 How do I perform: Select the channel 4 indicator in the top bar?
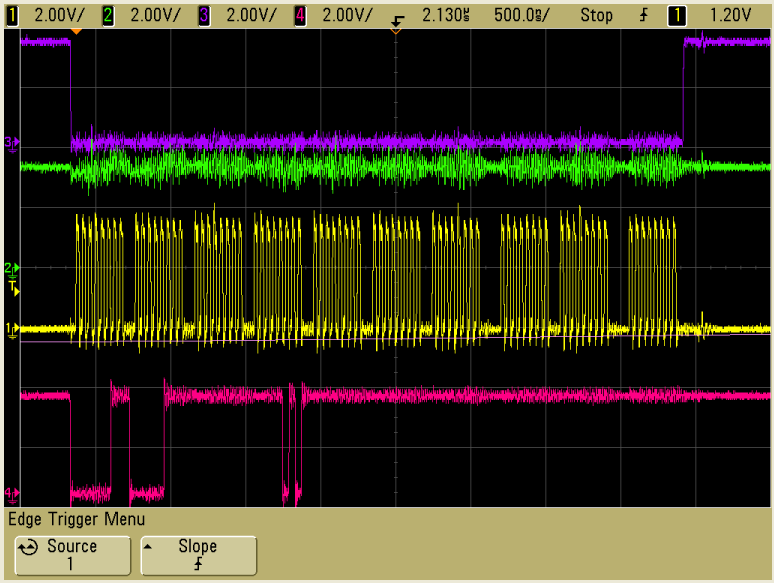(x=300, y=16)
